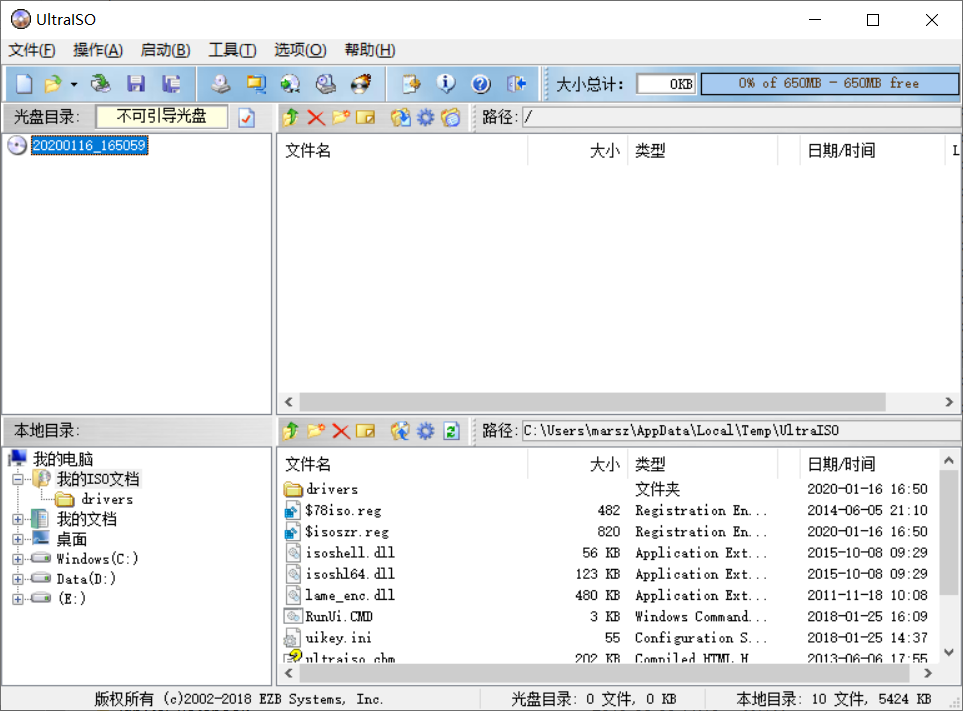Click the blue Information icon
Viewport: 963px width, 711px height.
coord(446,84)
